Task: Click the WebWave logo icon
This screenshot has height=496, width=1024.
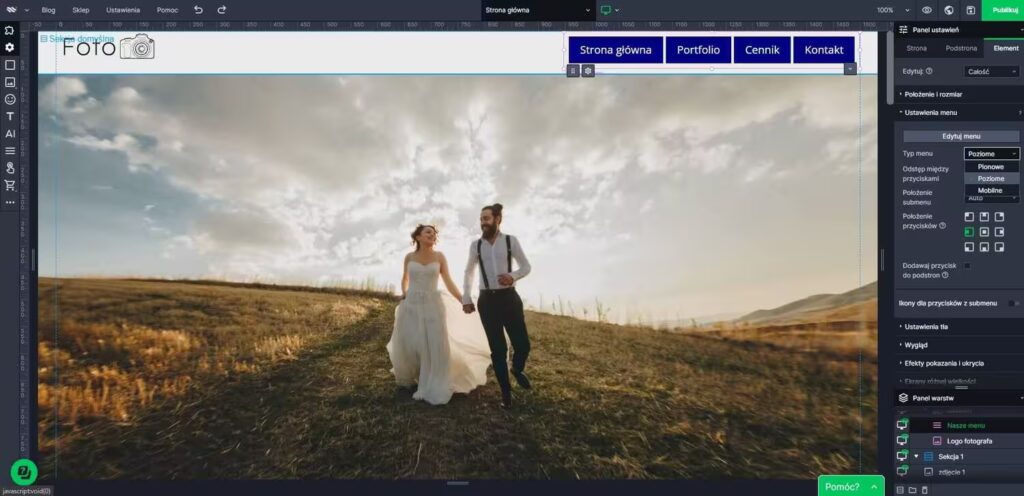Action: (11, 10)
